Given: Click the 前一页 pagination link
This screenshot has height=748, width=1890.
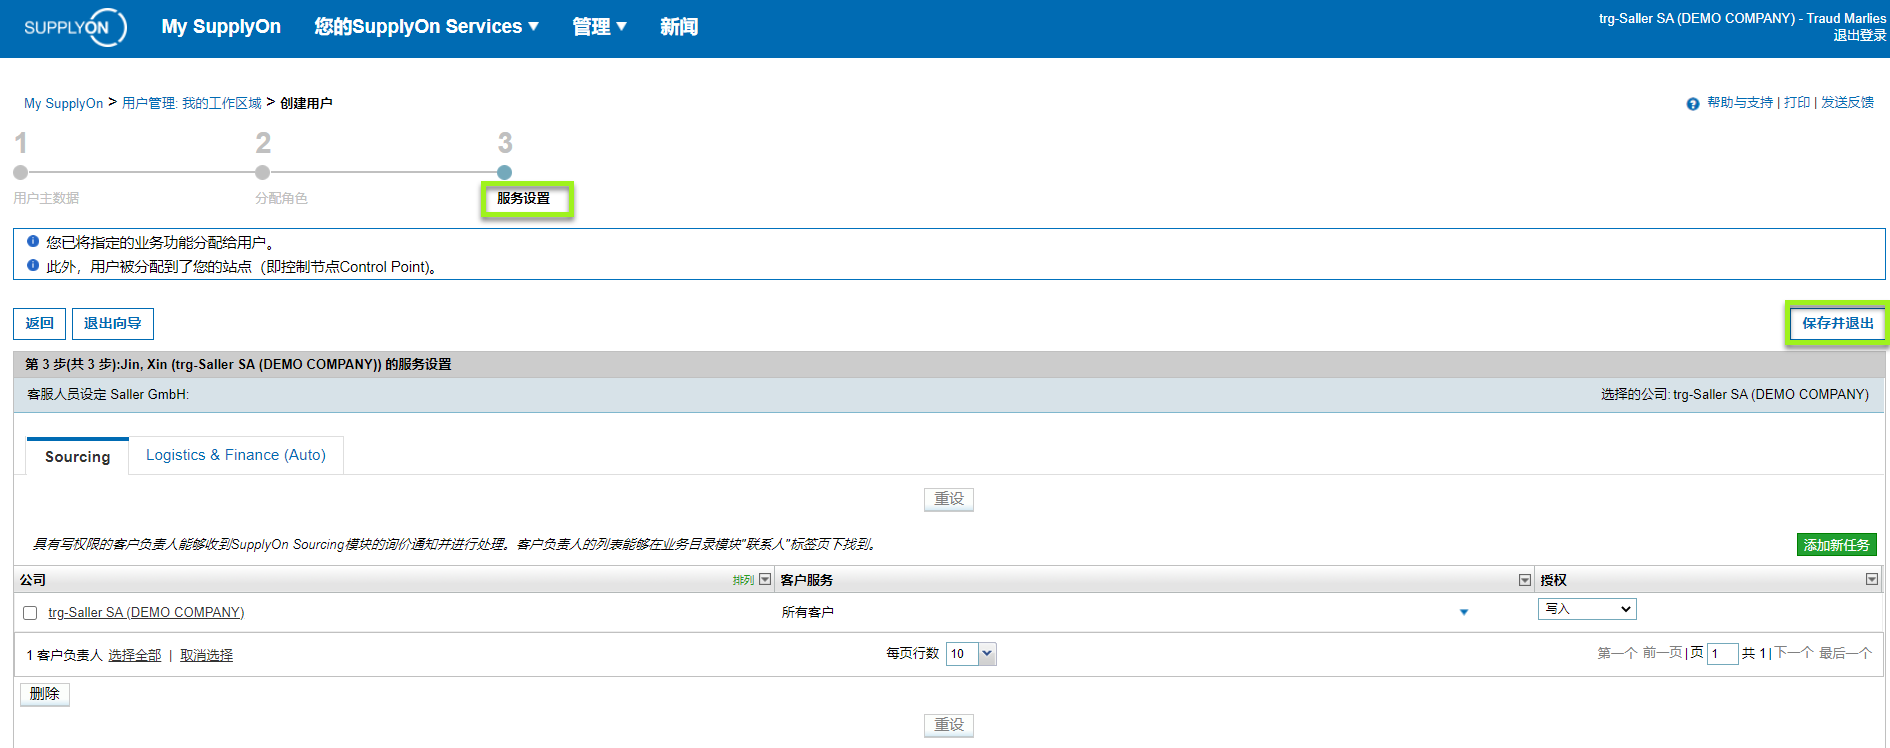Looking at the screenshot, I should click(1663, 654).
